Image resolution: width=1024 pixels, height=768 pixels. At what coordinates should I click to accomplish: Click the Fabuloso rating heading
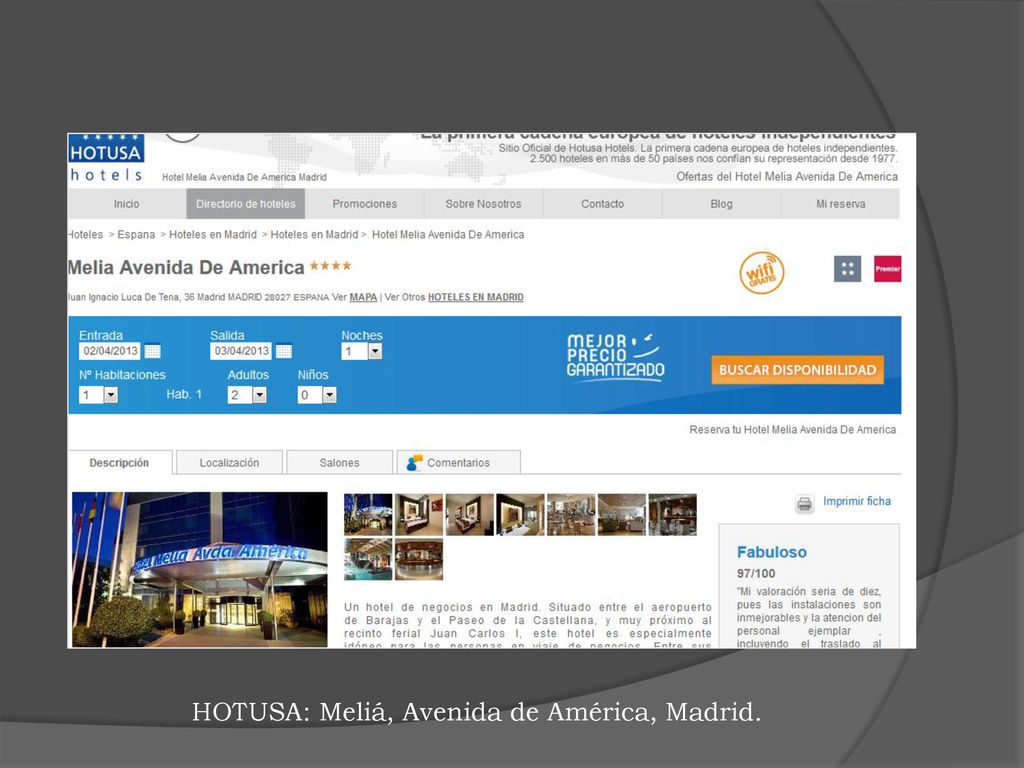click(x=771, y=552)
